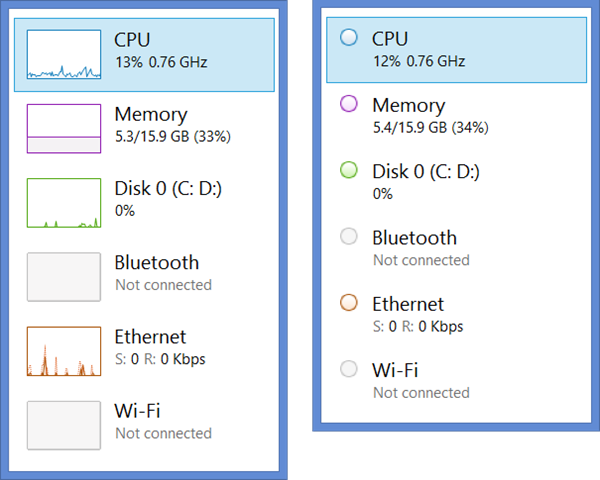Select the purple Memory circle icon
This screenshot has width=600, height=480.
pos(349,104)
